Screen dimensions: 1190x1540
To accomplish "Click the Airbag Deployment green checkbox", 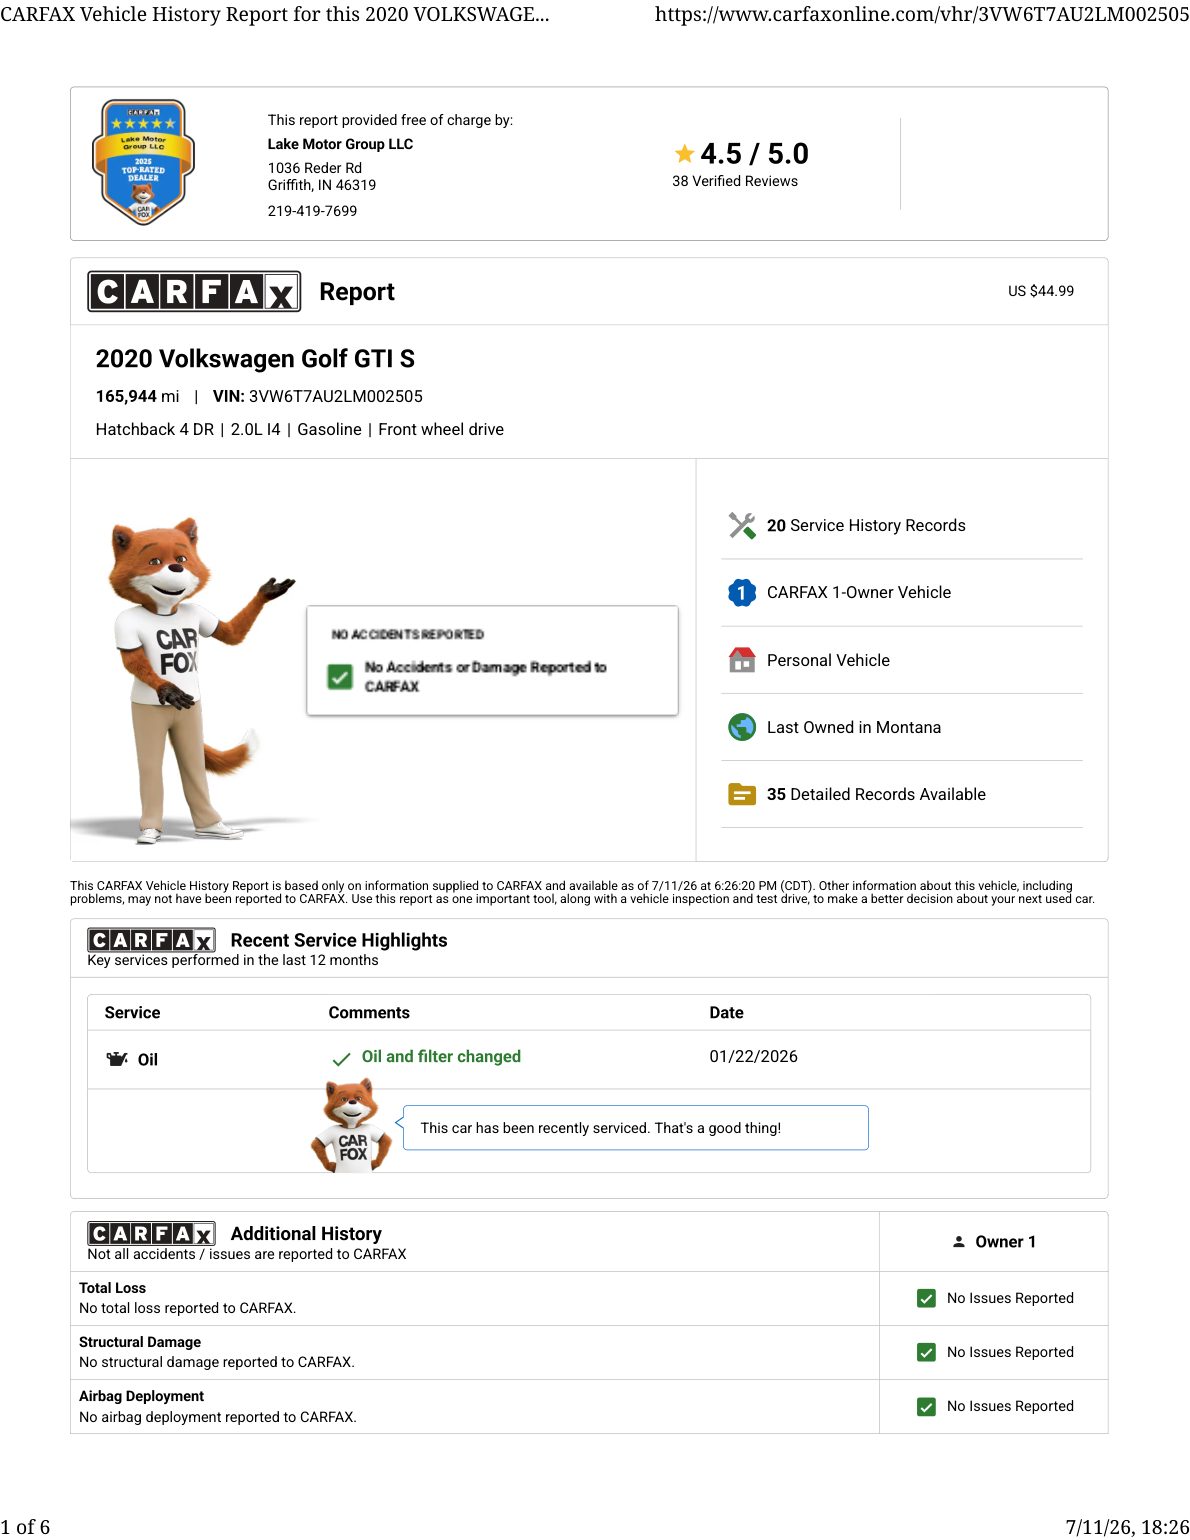I will point(926,1407).
